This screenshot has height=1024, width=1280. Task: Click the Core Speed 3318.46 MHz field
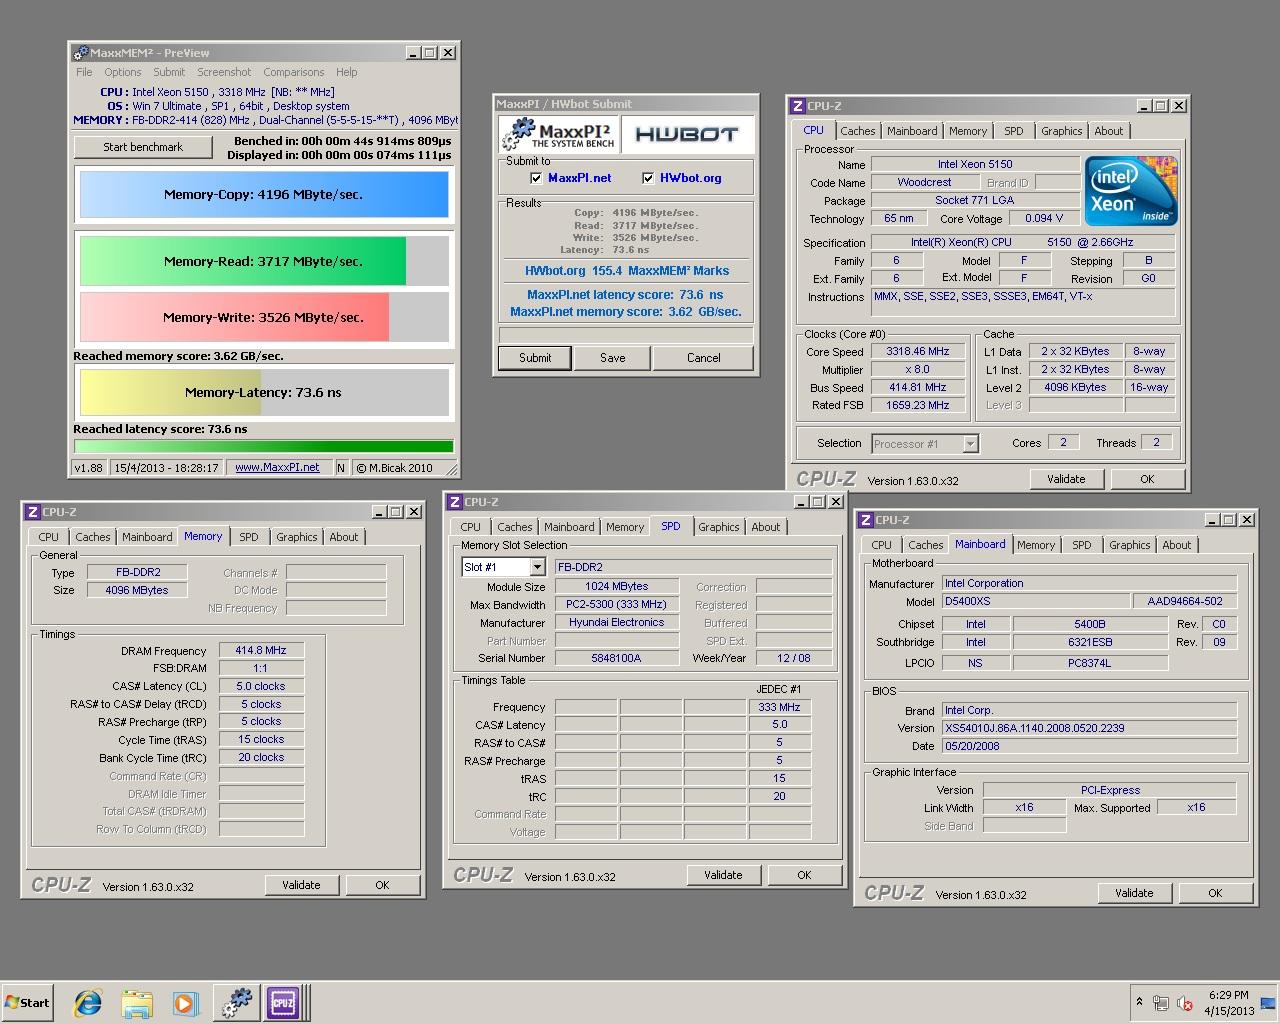(x=917, y=352)
